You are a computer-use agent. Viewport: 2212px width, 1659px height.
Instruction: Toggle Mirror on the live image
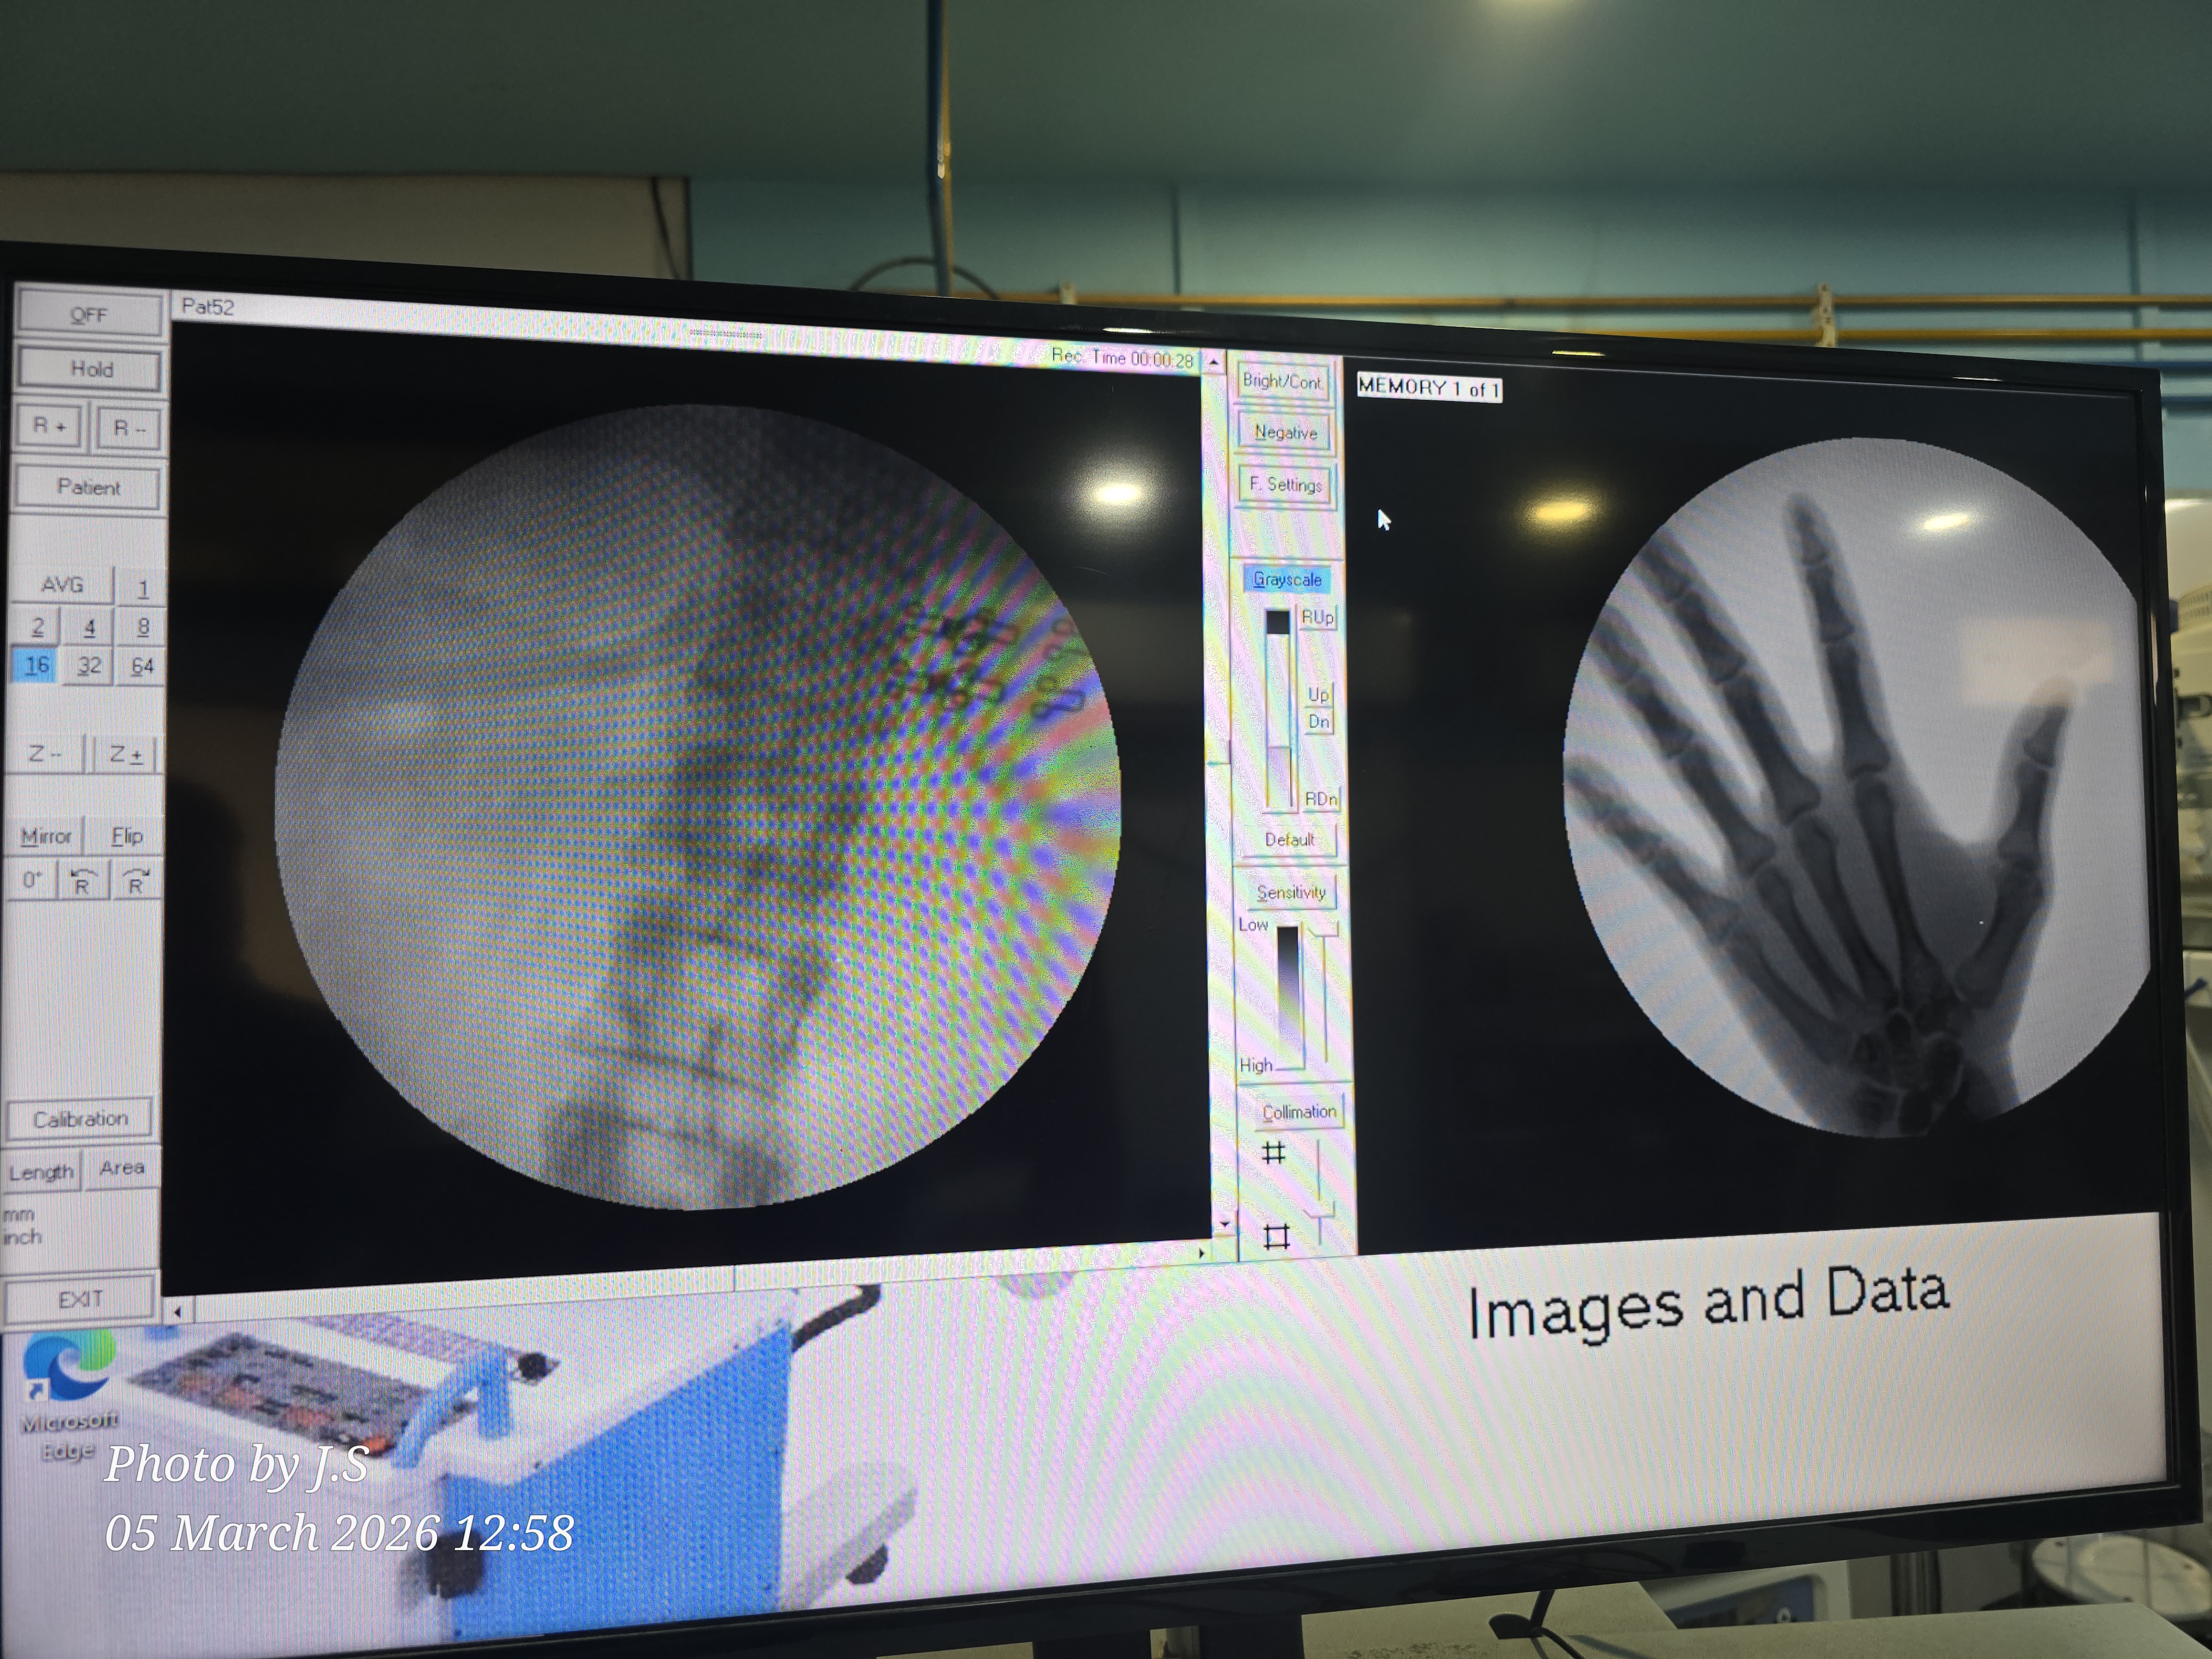45,836
